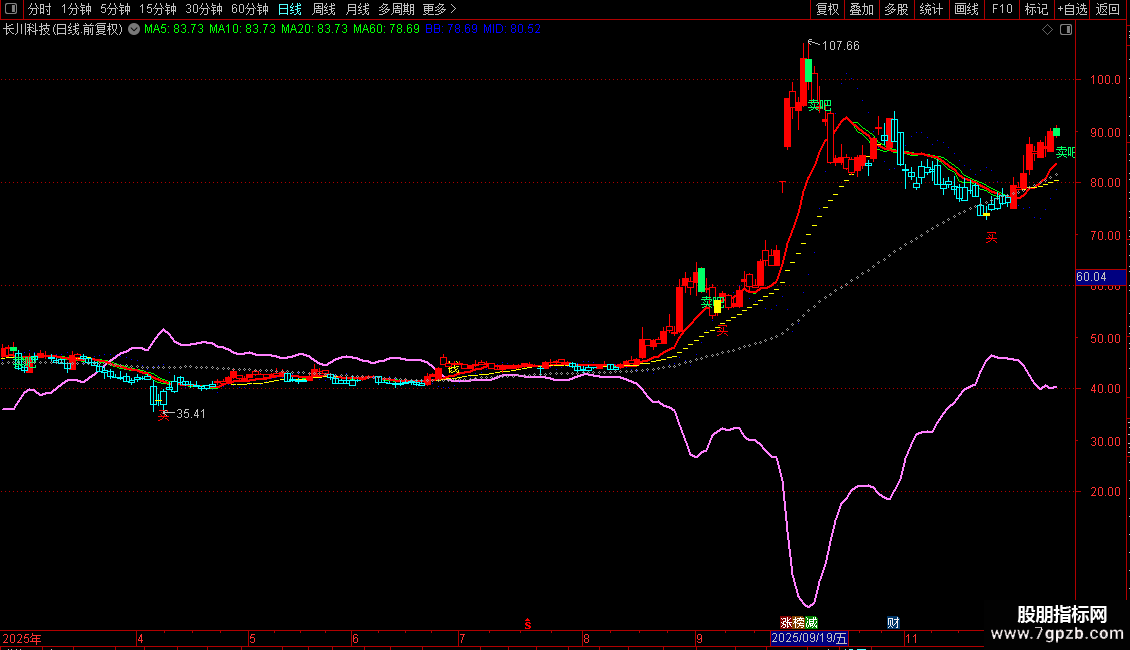Screen dimensions: 1130x650
Task: Click the MA5: 83.73 indicator value
Action: pos(174,29)
